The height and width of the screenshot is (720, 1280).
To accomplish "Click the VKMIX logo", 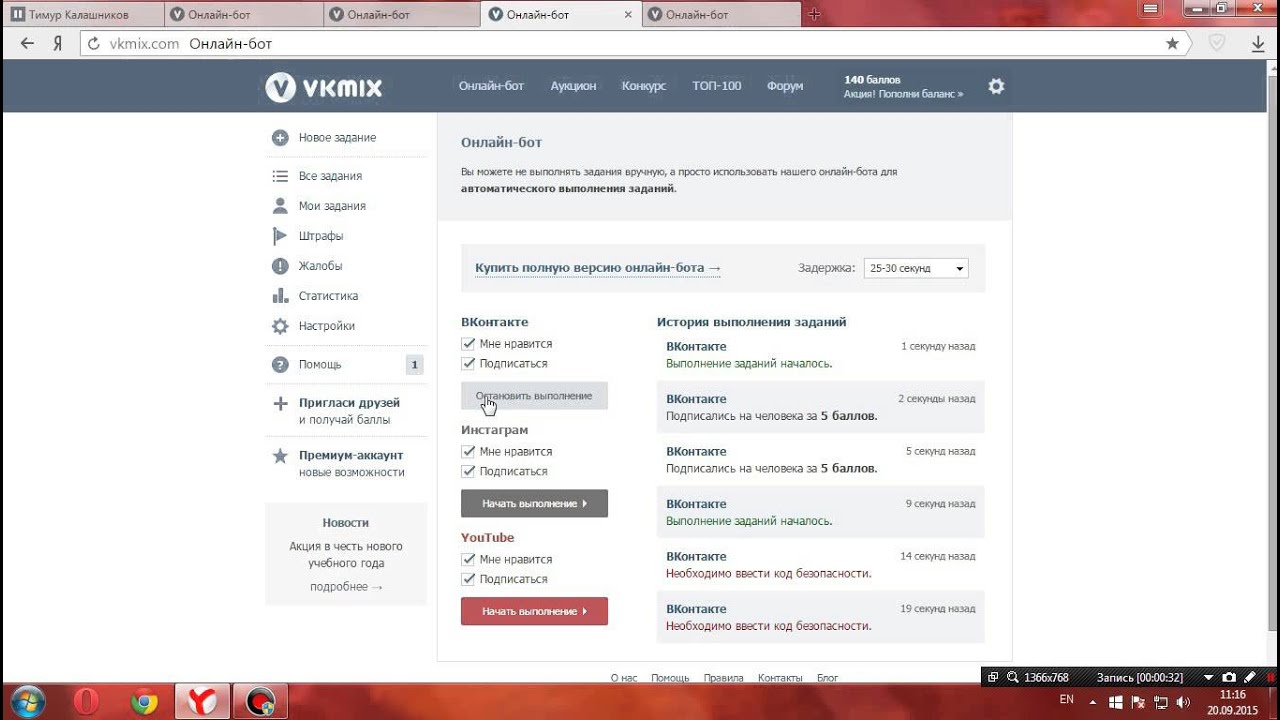I will coord(324,87).
